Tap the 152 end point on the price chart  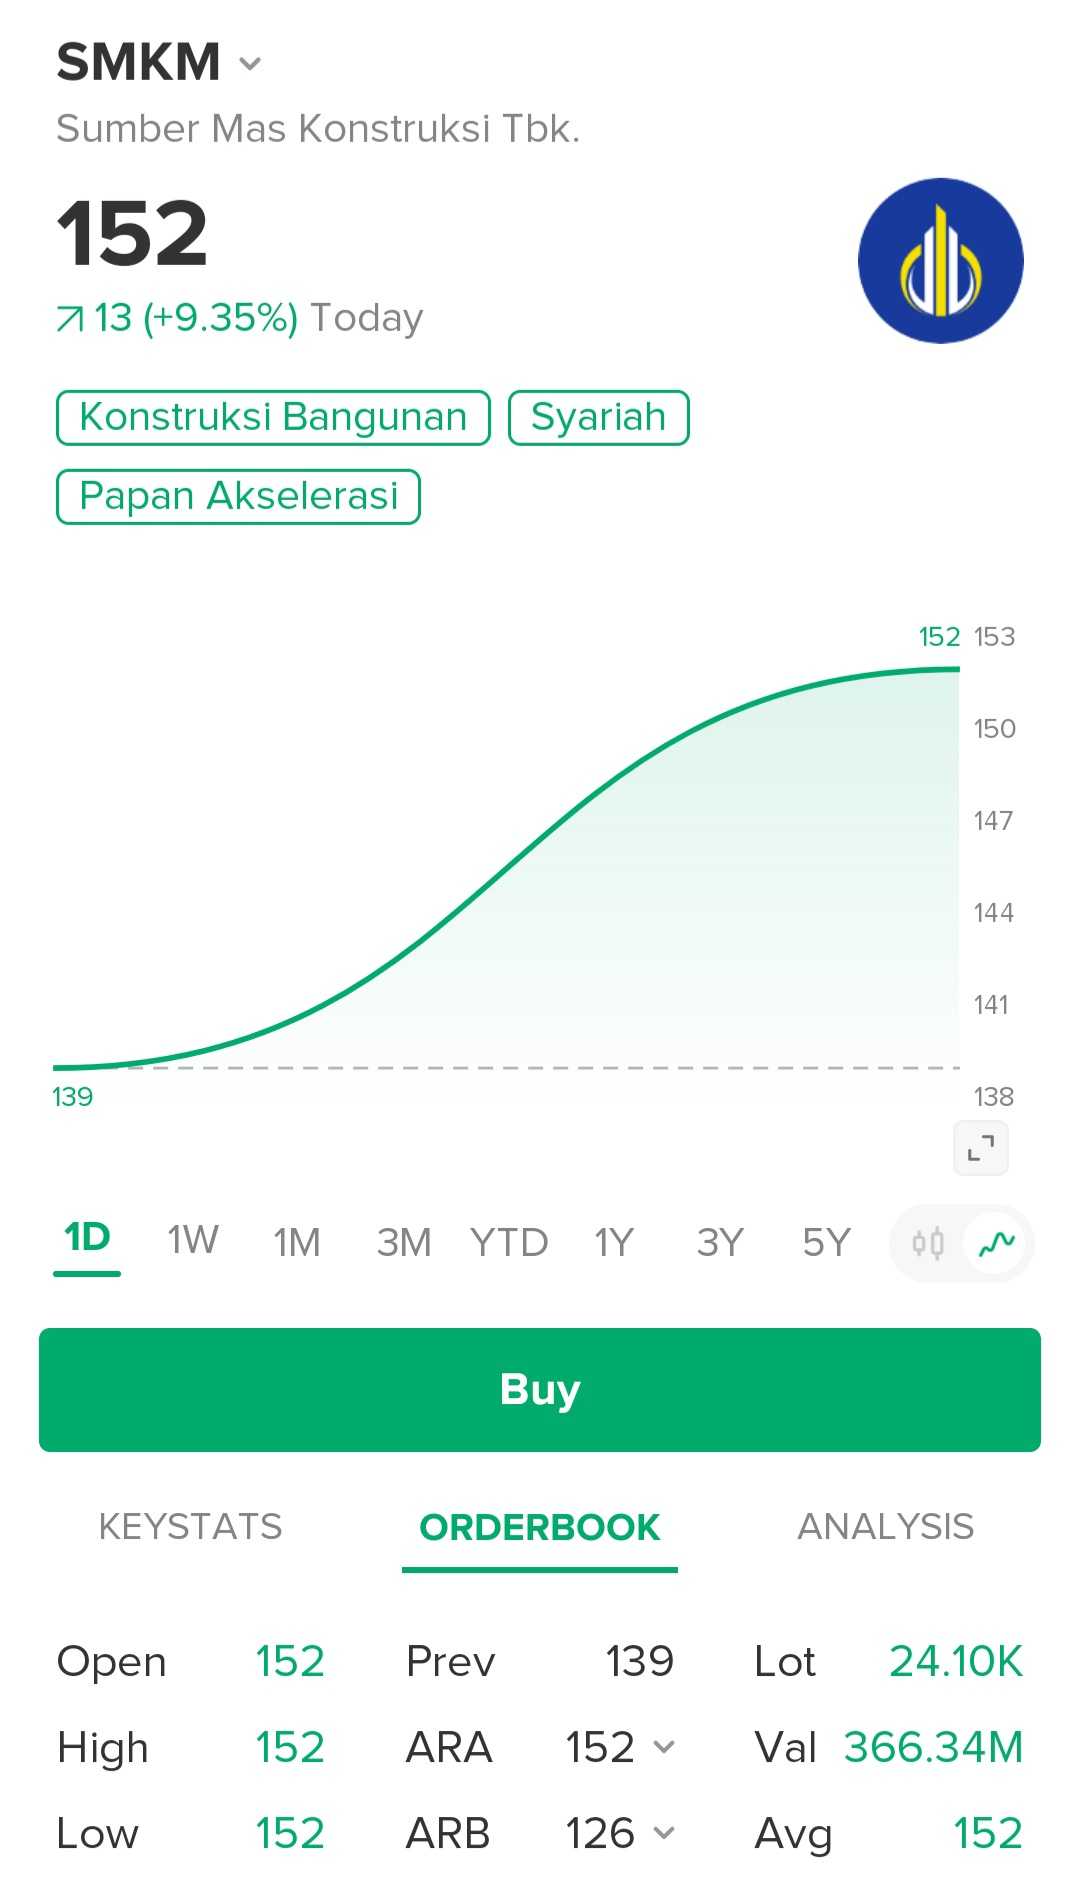point(957,669)
